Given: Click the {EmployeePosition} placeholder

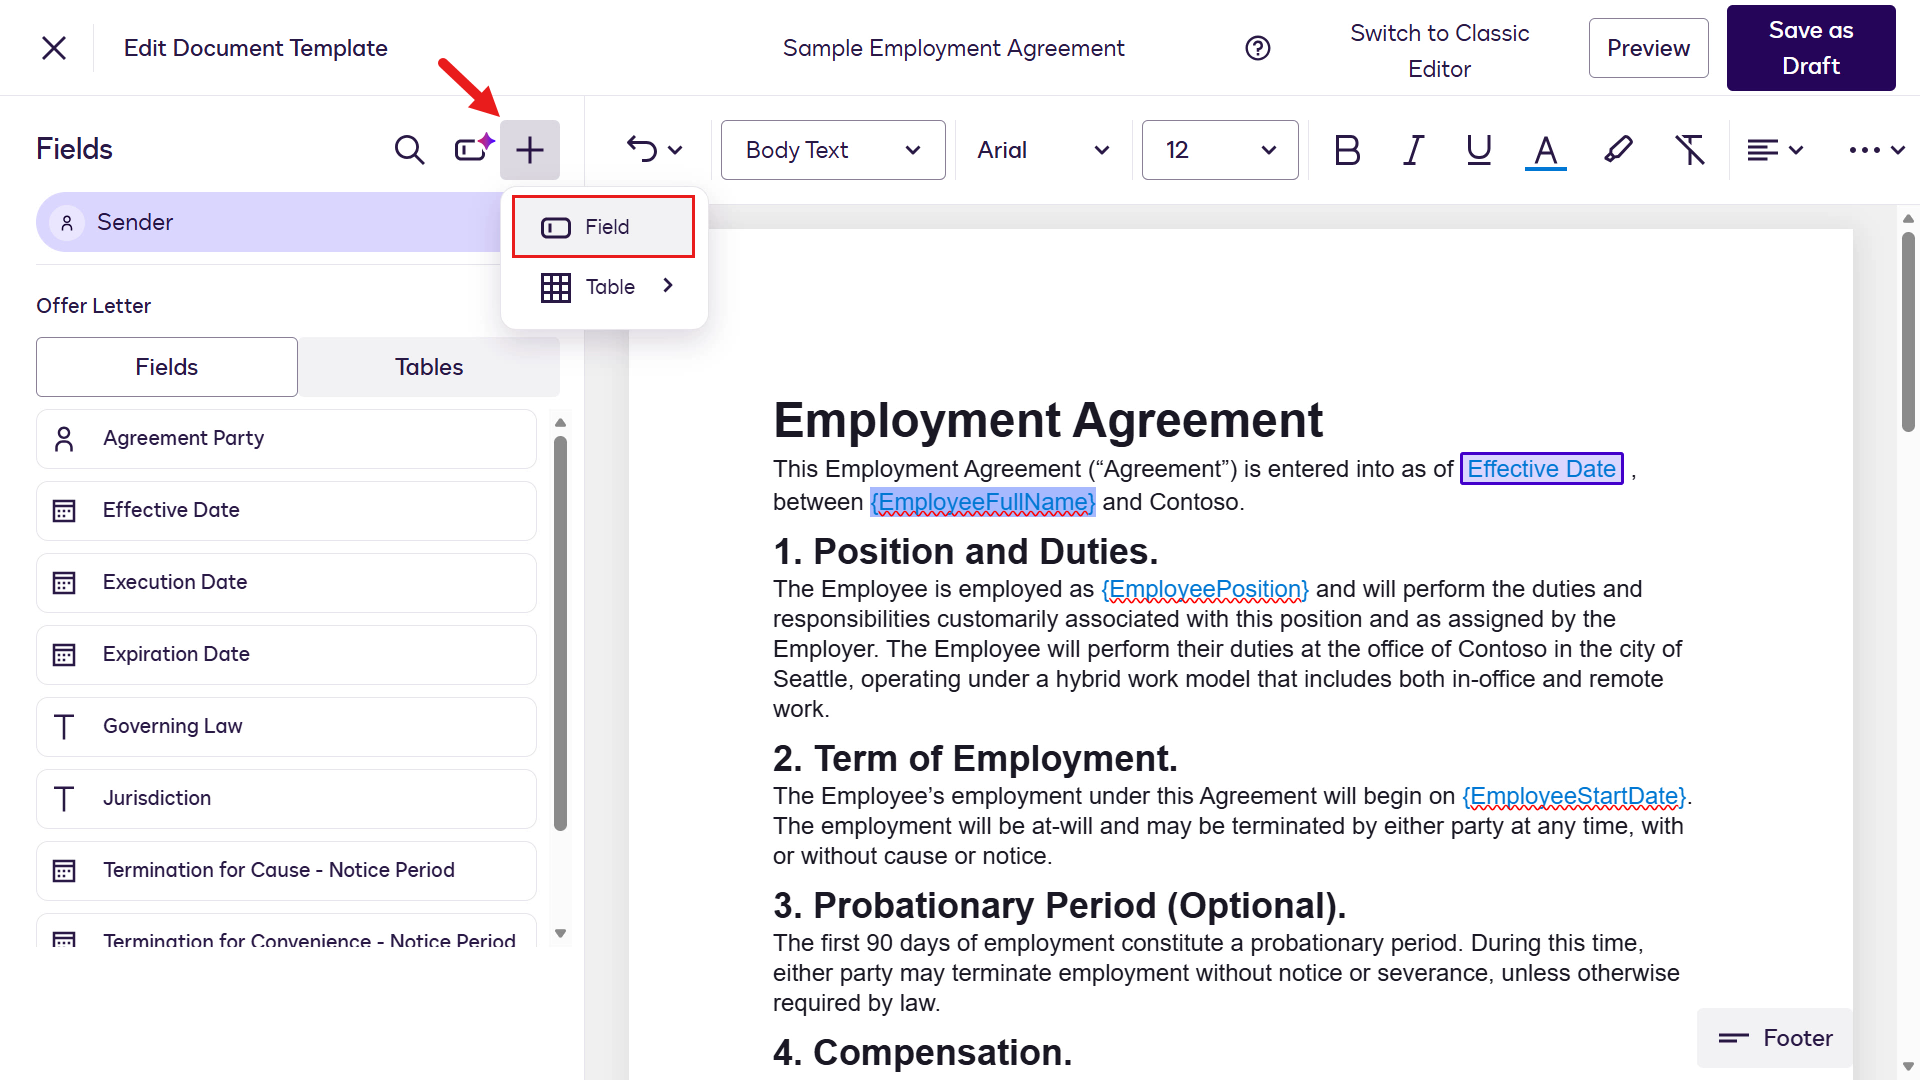Looking at the screenshot, I should coord(1205,589).
